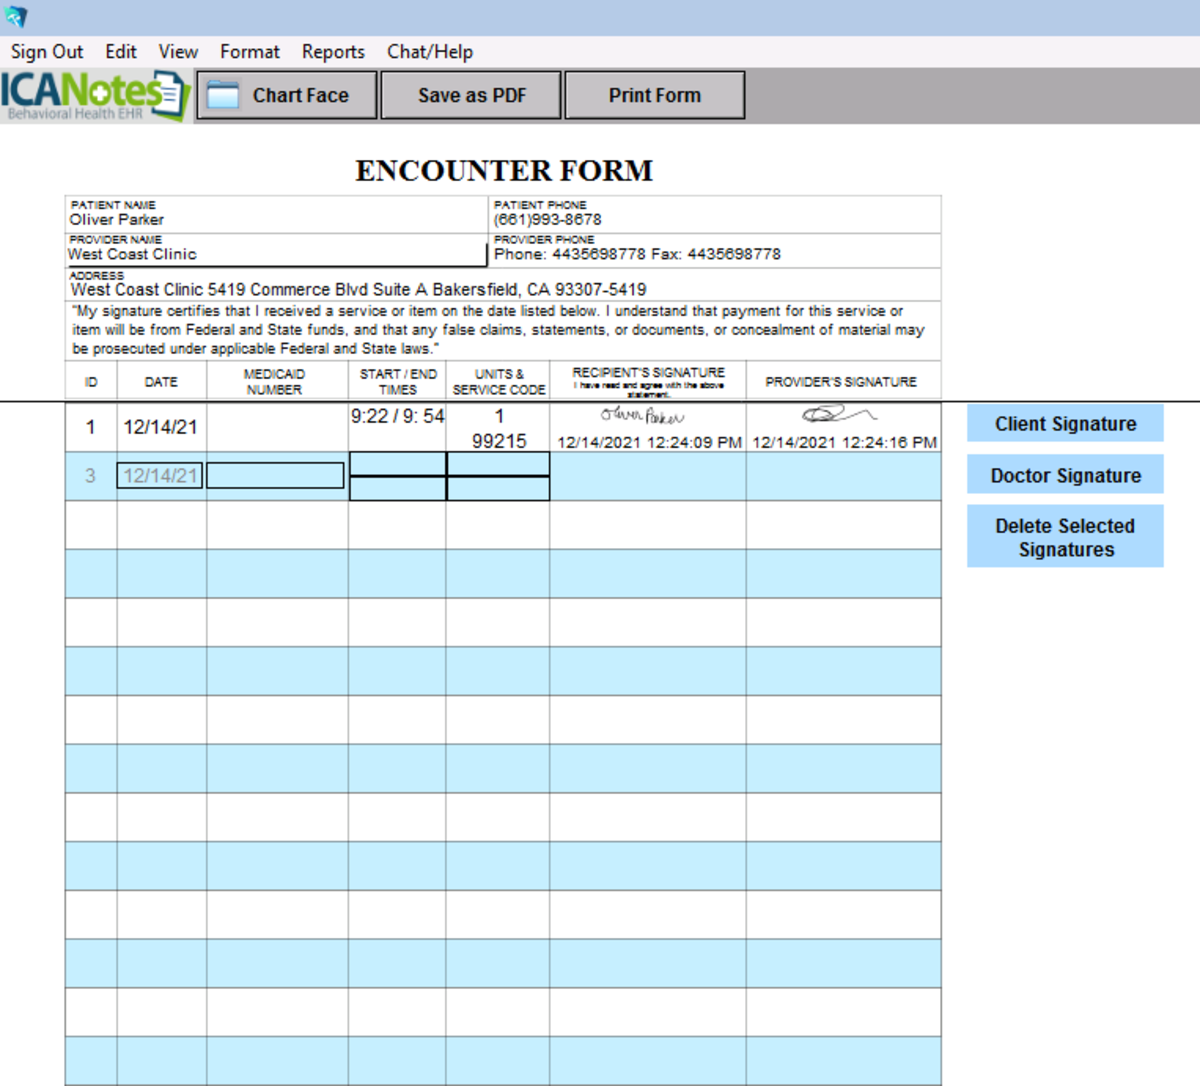Image resolution: width=1200 pixels, height=1086 pixels.
Task: Select the recipient's signature in row 1
Action: point(643,415)
